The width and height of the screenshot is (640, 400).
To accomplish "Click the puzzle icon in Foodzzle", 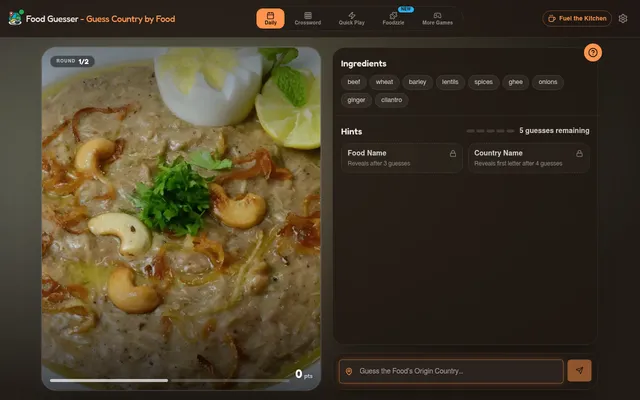I will (x=393, y=16).
